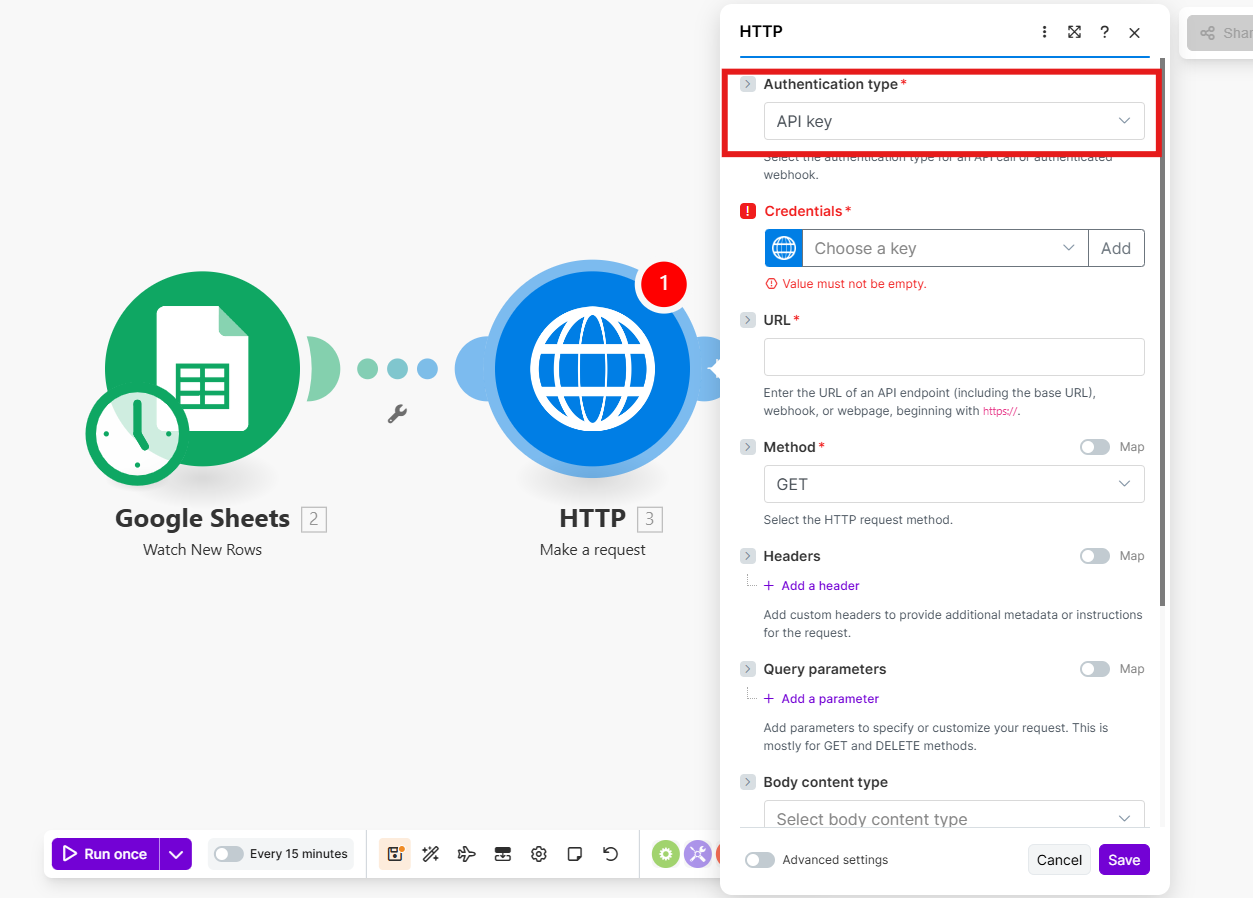1253x898 pixels.
Task: Click the Save button in the HTTP panel
Action: [x=1123, y=859]
